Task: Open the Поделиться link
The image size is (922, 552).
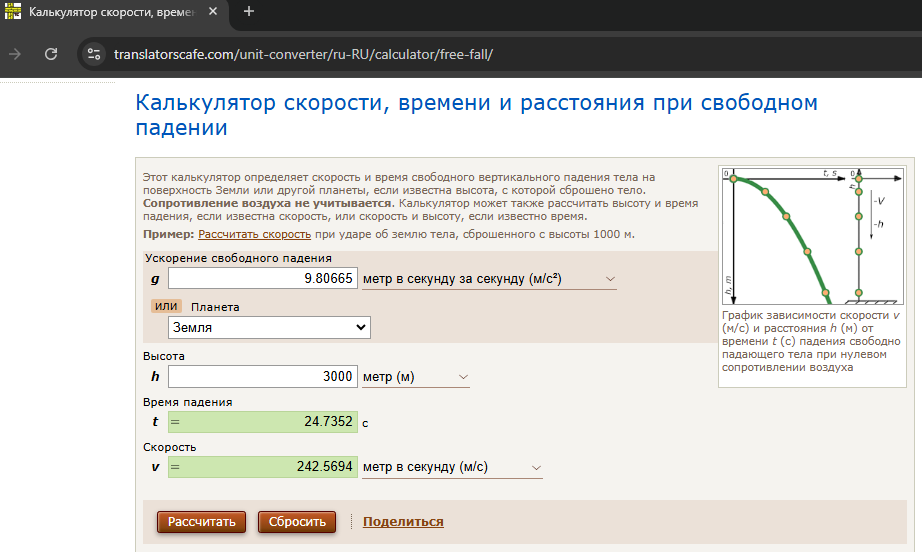Action: click(403, 521)
